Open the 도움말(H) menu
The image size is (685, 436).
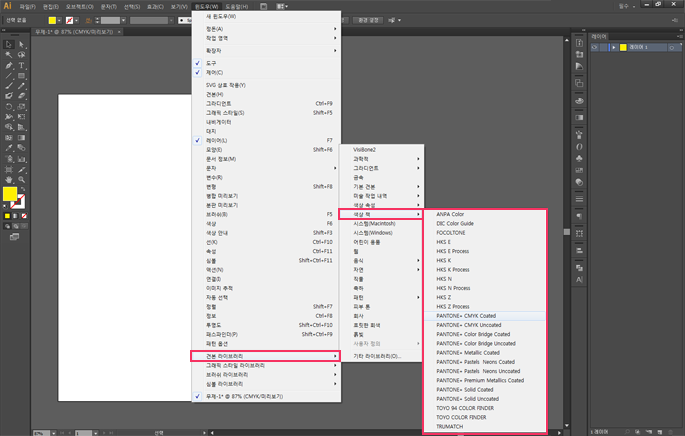pos(237,7)
